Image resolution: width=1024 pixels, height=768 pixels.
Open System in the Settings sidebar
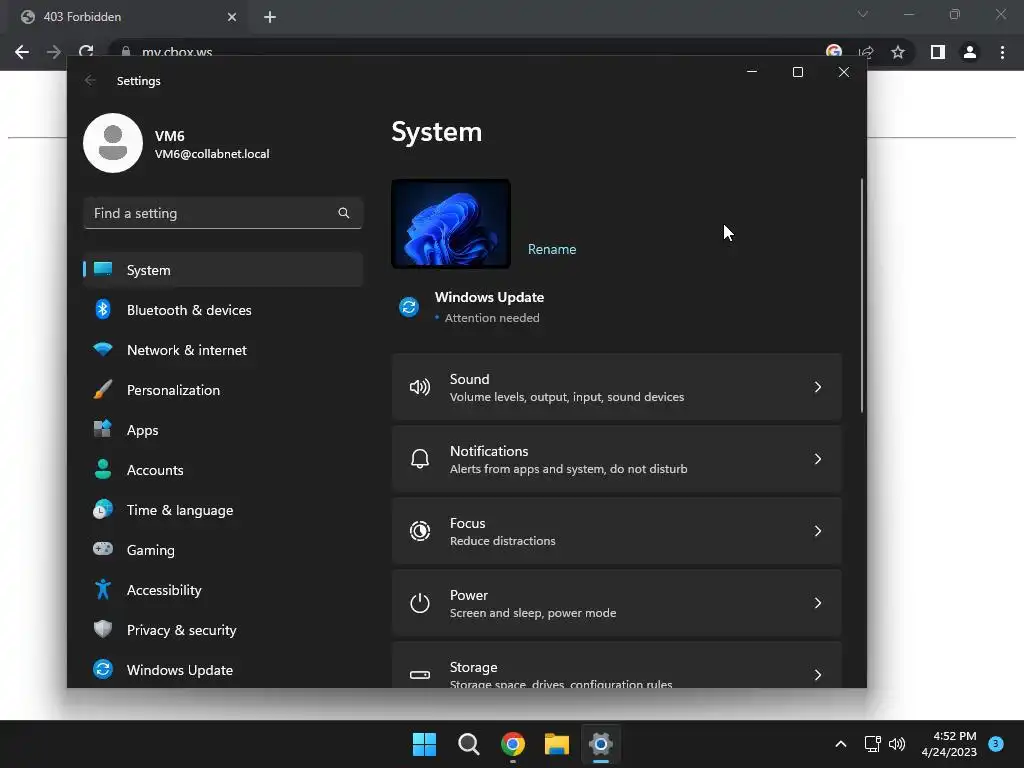223,270
